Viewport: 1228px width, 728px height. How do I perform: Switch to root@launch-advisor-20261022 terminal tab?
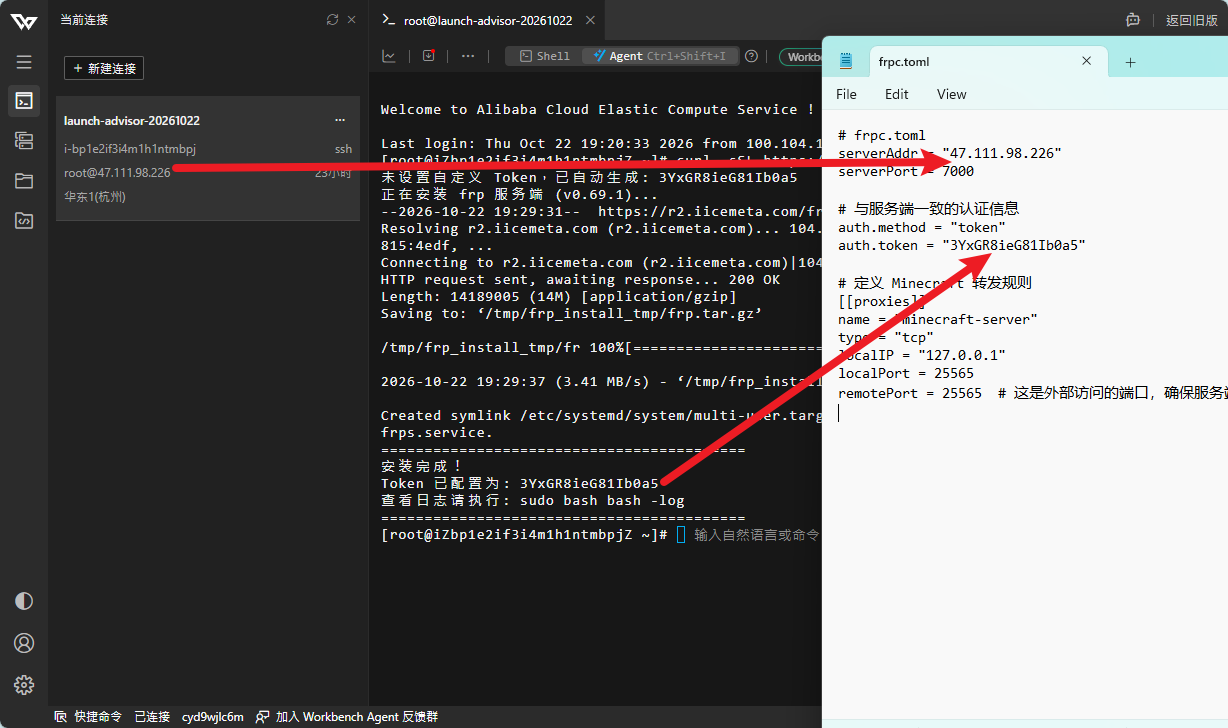coord(488,20)
